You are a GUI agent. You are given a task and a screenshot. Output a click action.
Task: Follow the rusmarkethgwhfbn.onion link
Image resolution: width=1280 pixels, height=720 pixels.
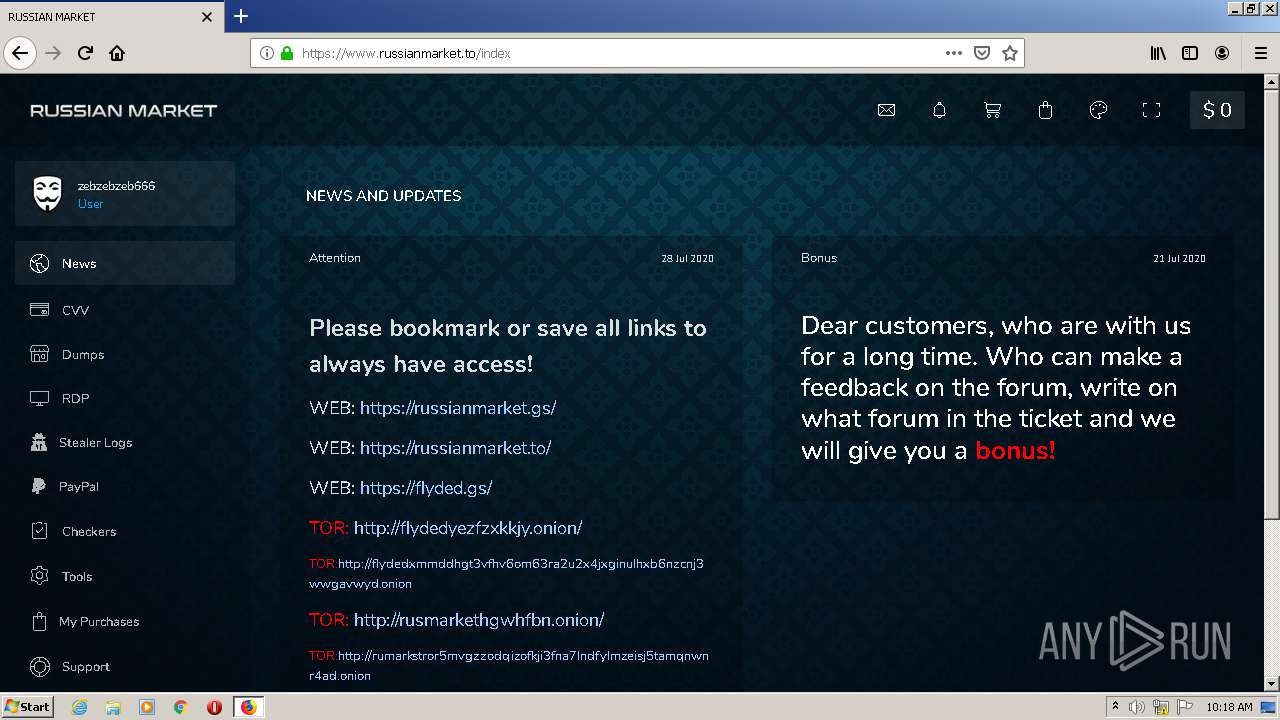coord(479,620)
